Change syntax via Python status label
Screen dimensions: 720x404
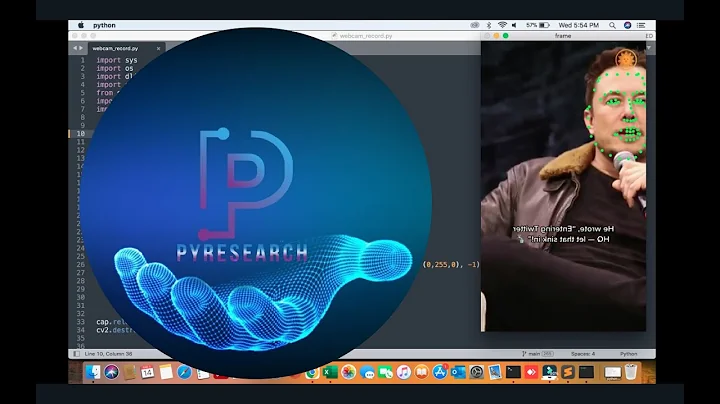pos(629,354)
